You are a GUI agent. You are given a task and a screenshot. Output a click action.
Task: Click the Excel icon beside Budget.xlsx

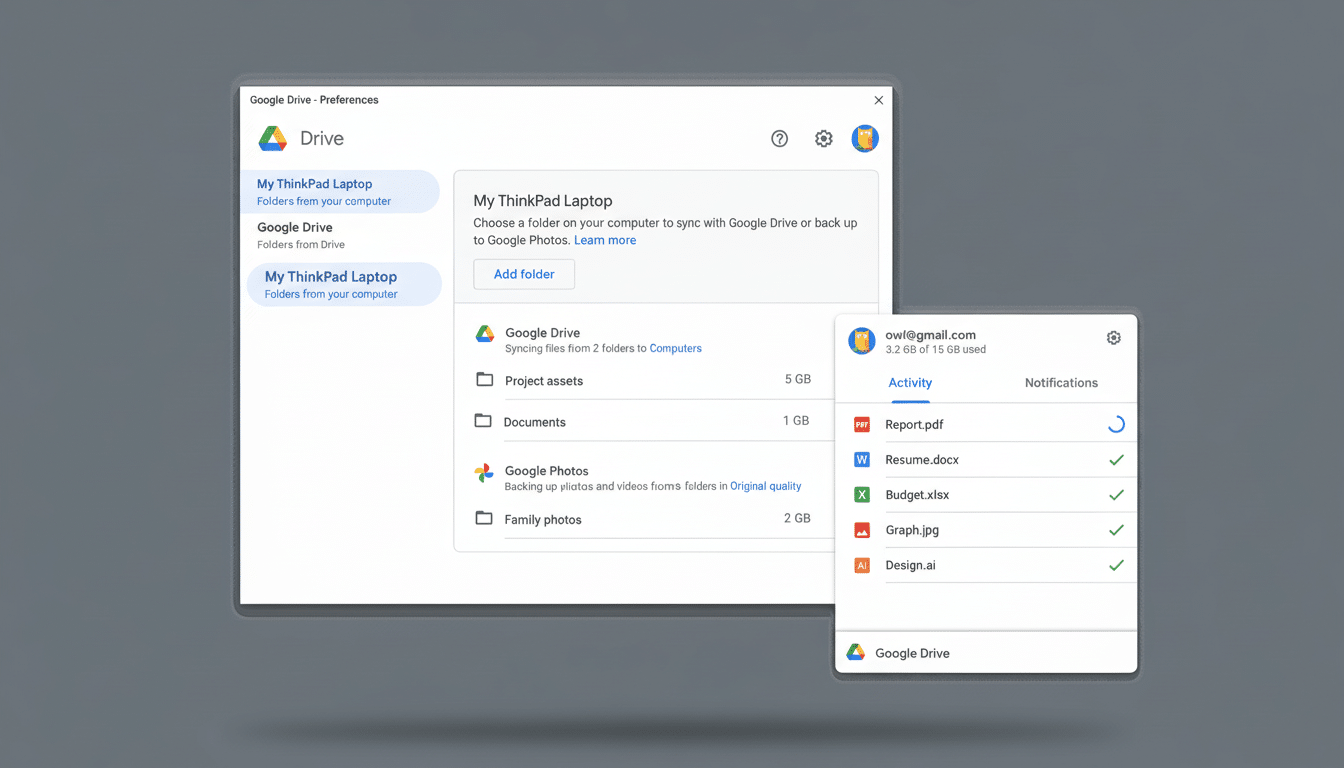click(x=861, y=494)
